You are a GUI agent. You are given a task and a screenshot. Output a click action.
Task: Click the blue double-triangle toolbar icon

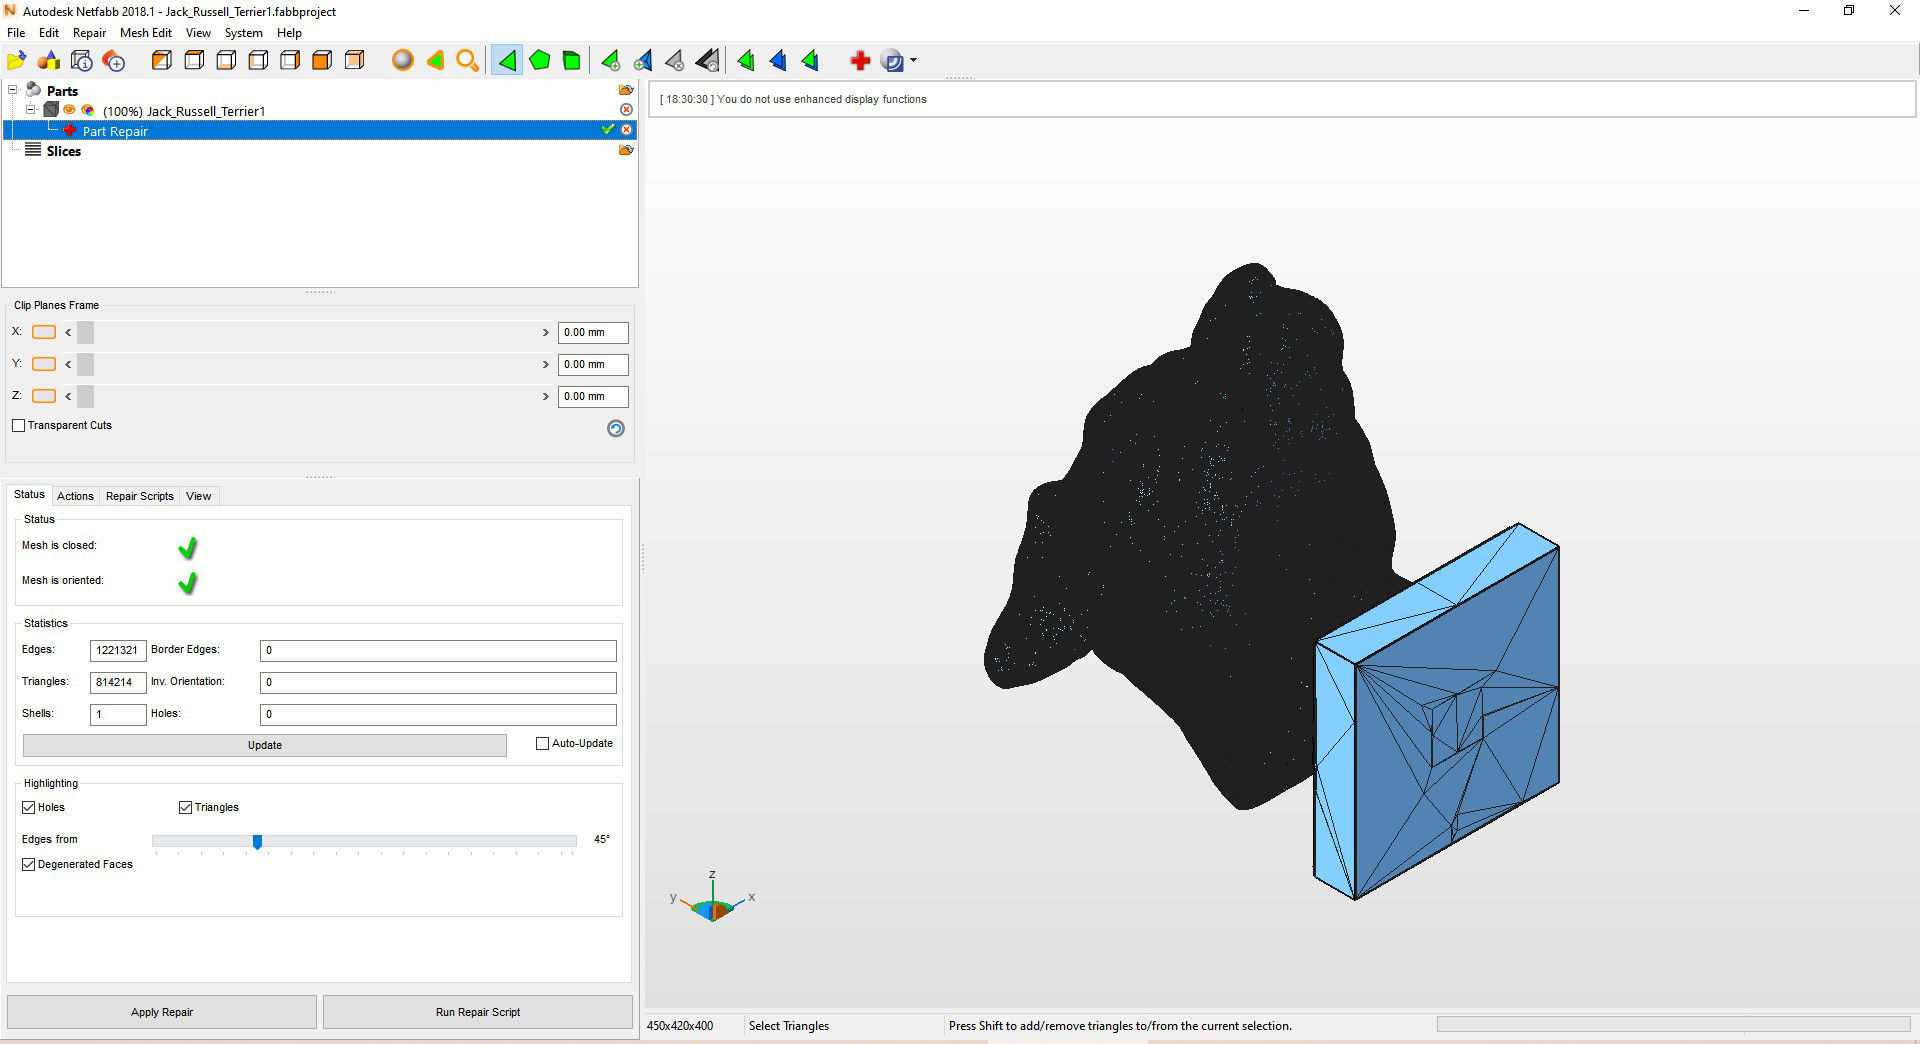[x=778, y=61]
